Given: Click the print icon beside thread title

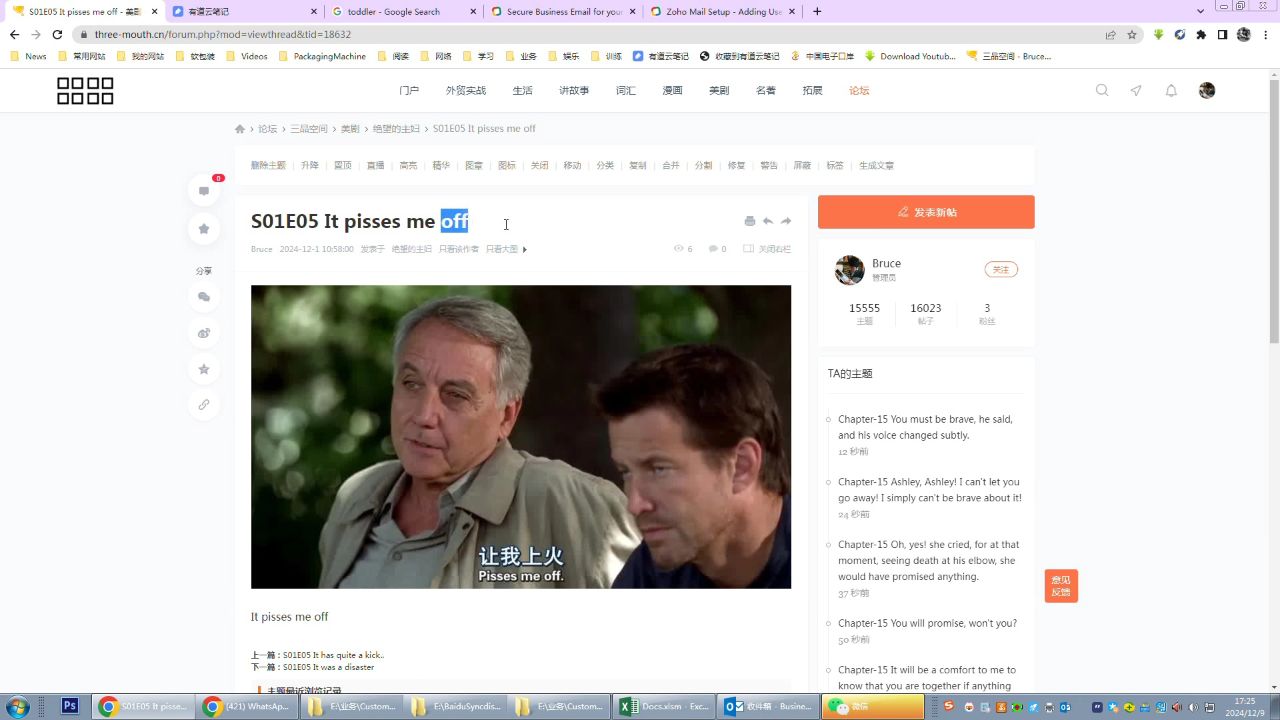Looking at the screenshot, I should tap(750, 221).
